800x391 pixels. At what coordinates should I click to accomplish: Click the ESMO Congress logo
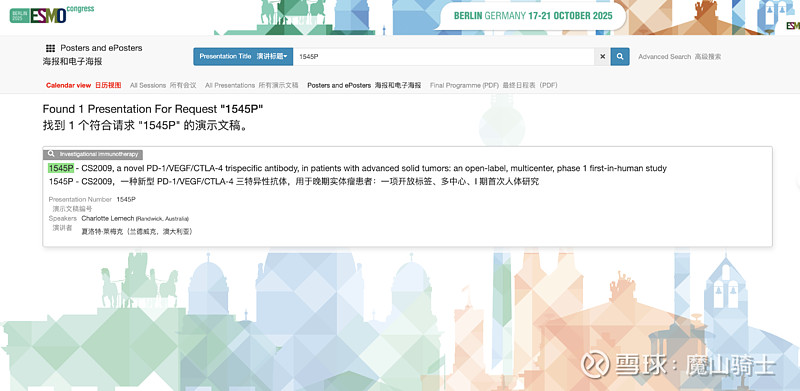click(52, 14)
